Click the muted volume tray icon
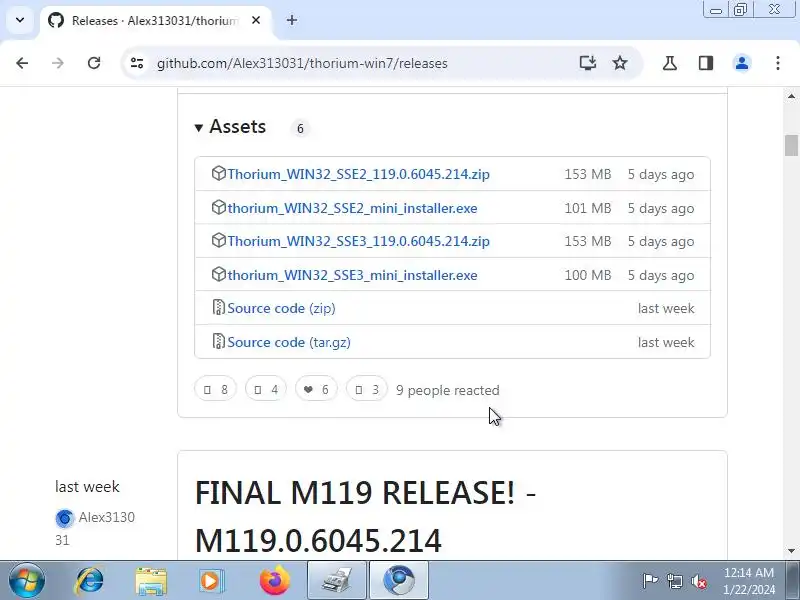800x600 pixels. 699,581
